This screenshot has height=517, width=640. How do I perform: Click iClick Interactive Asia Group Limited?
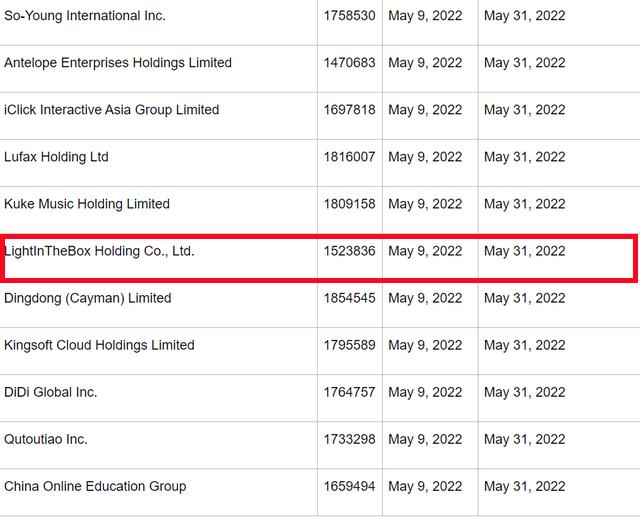point(111,110)
